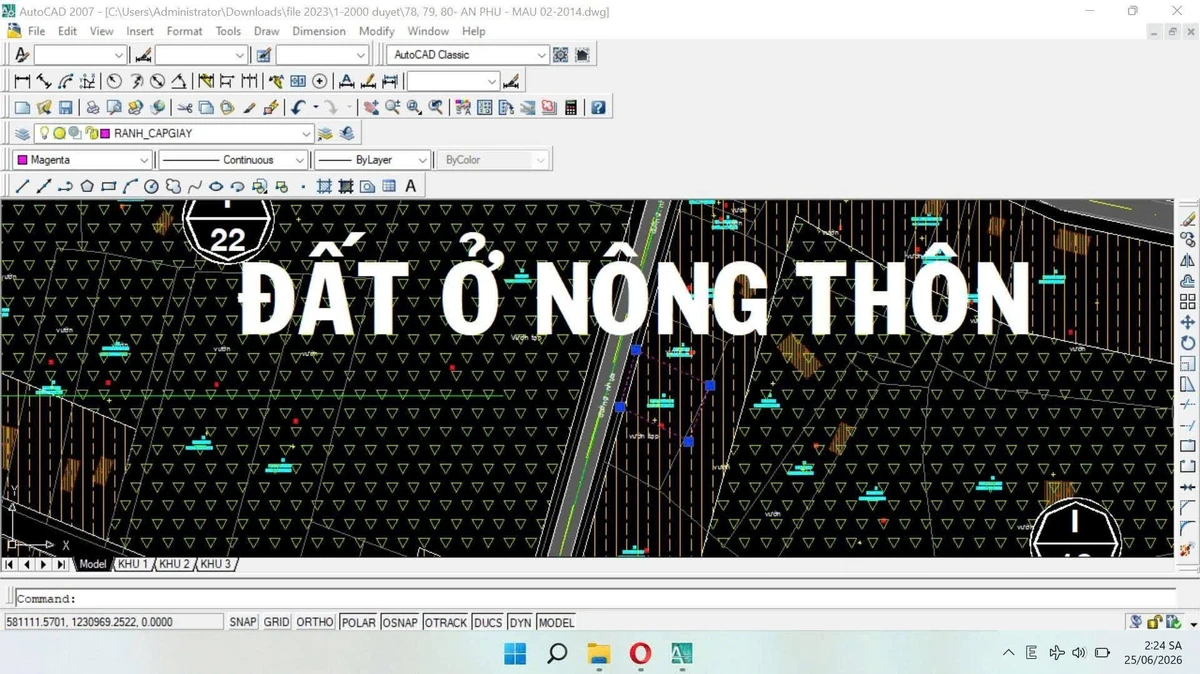The height and width of the screenshot is (674, 1200).
Task: Open the Dimension menu
Action: pyautogui.click(x=319, y=31)
